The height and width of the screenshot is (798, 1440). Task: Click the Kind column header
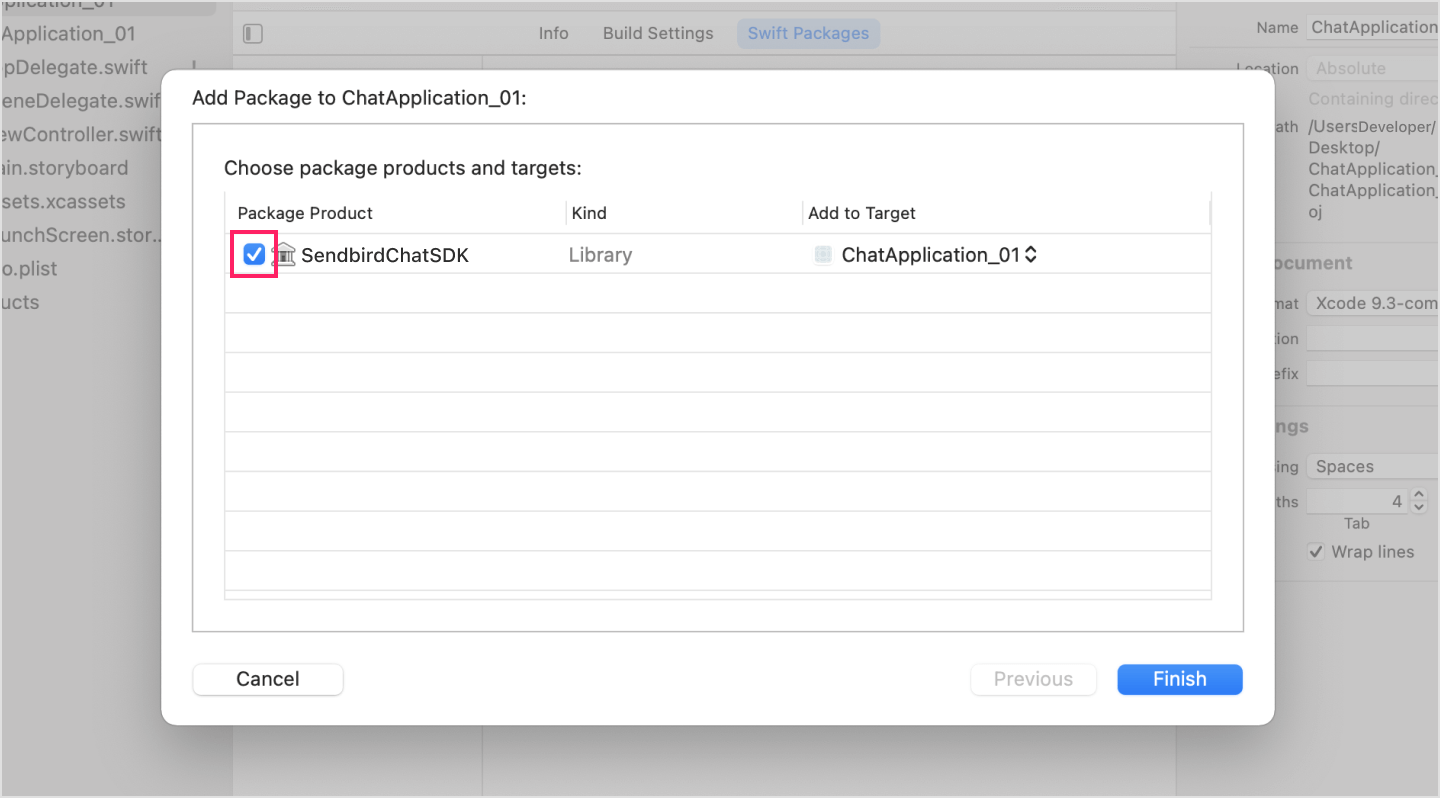pos(589,213)
